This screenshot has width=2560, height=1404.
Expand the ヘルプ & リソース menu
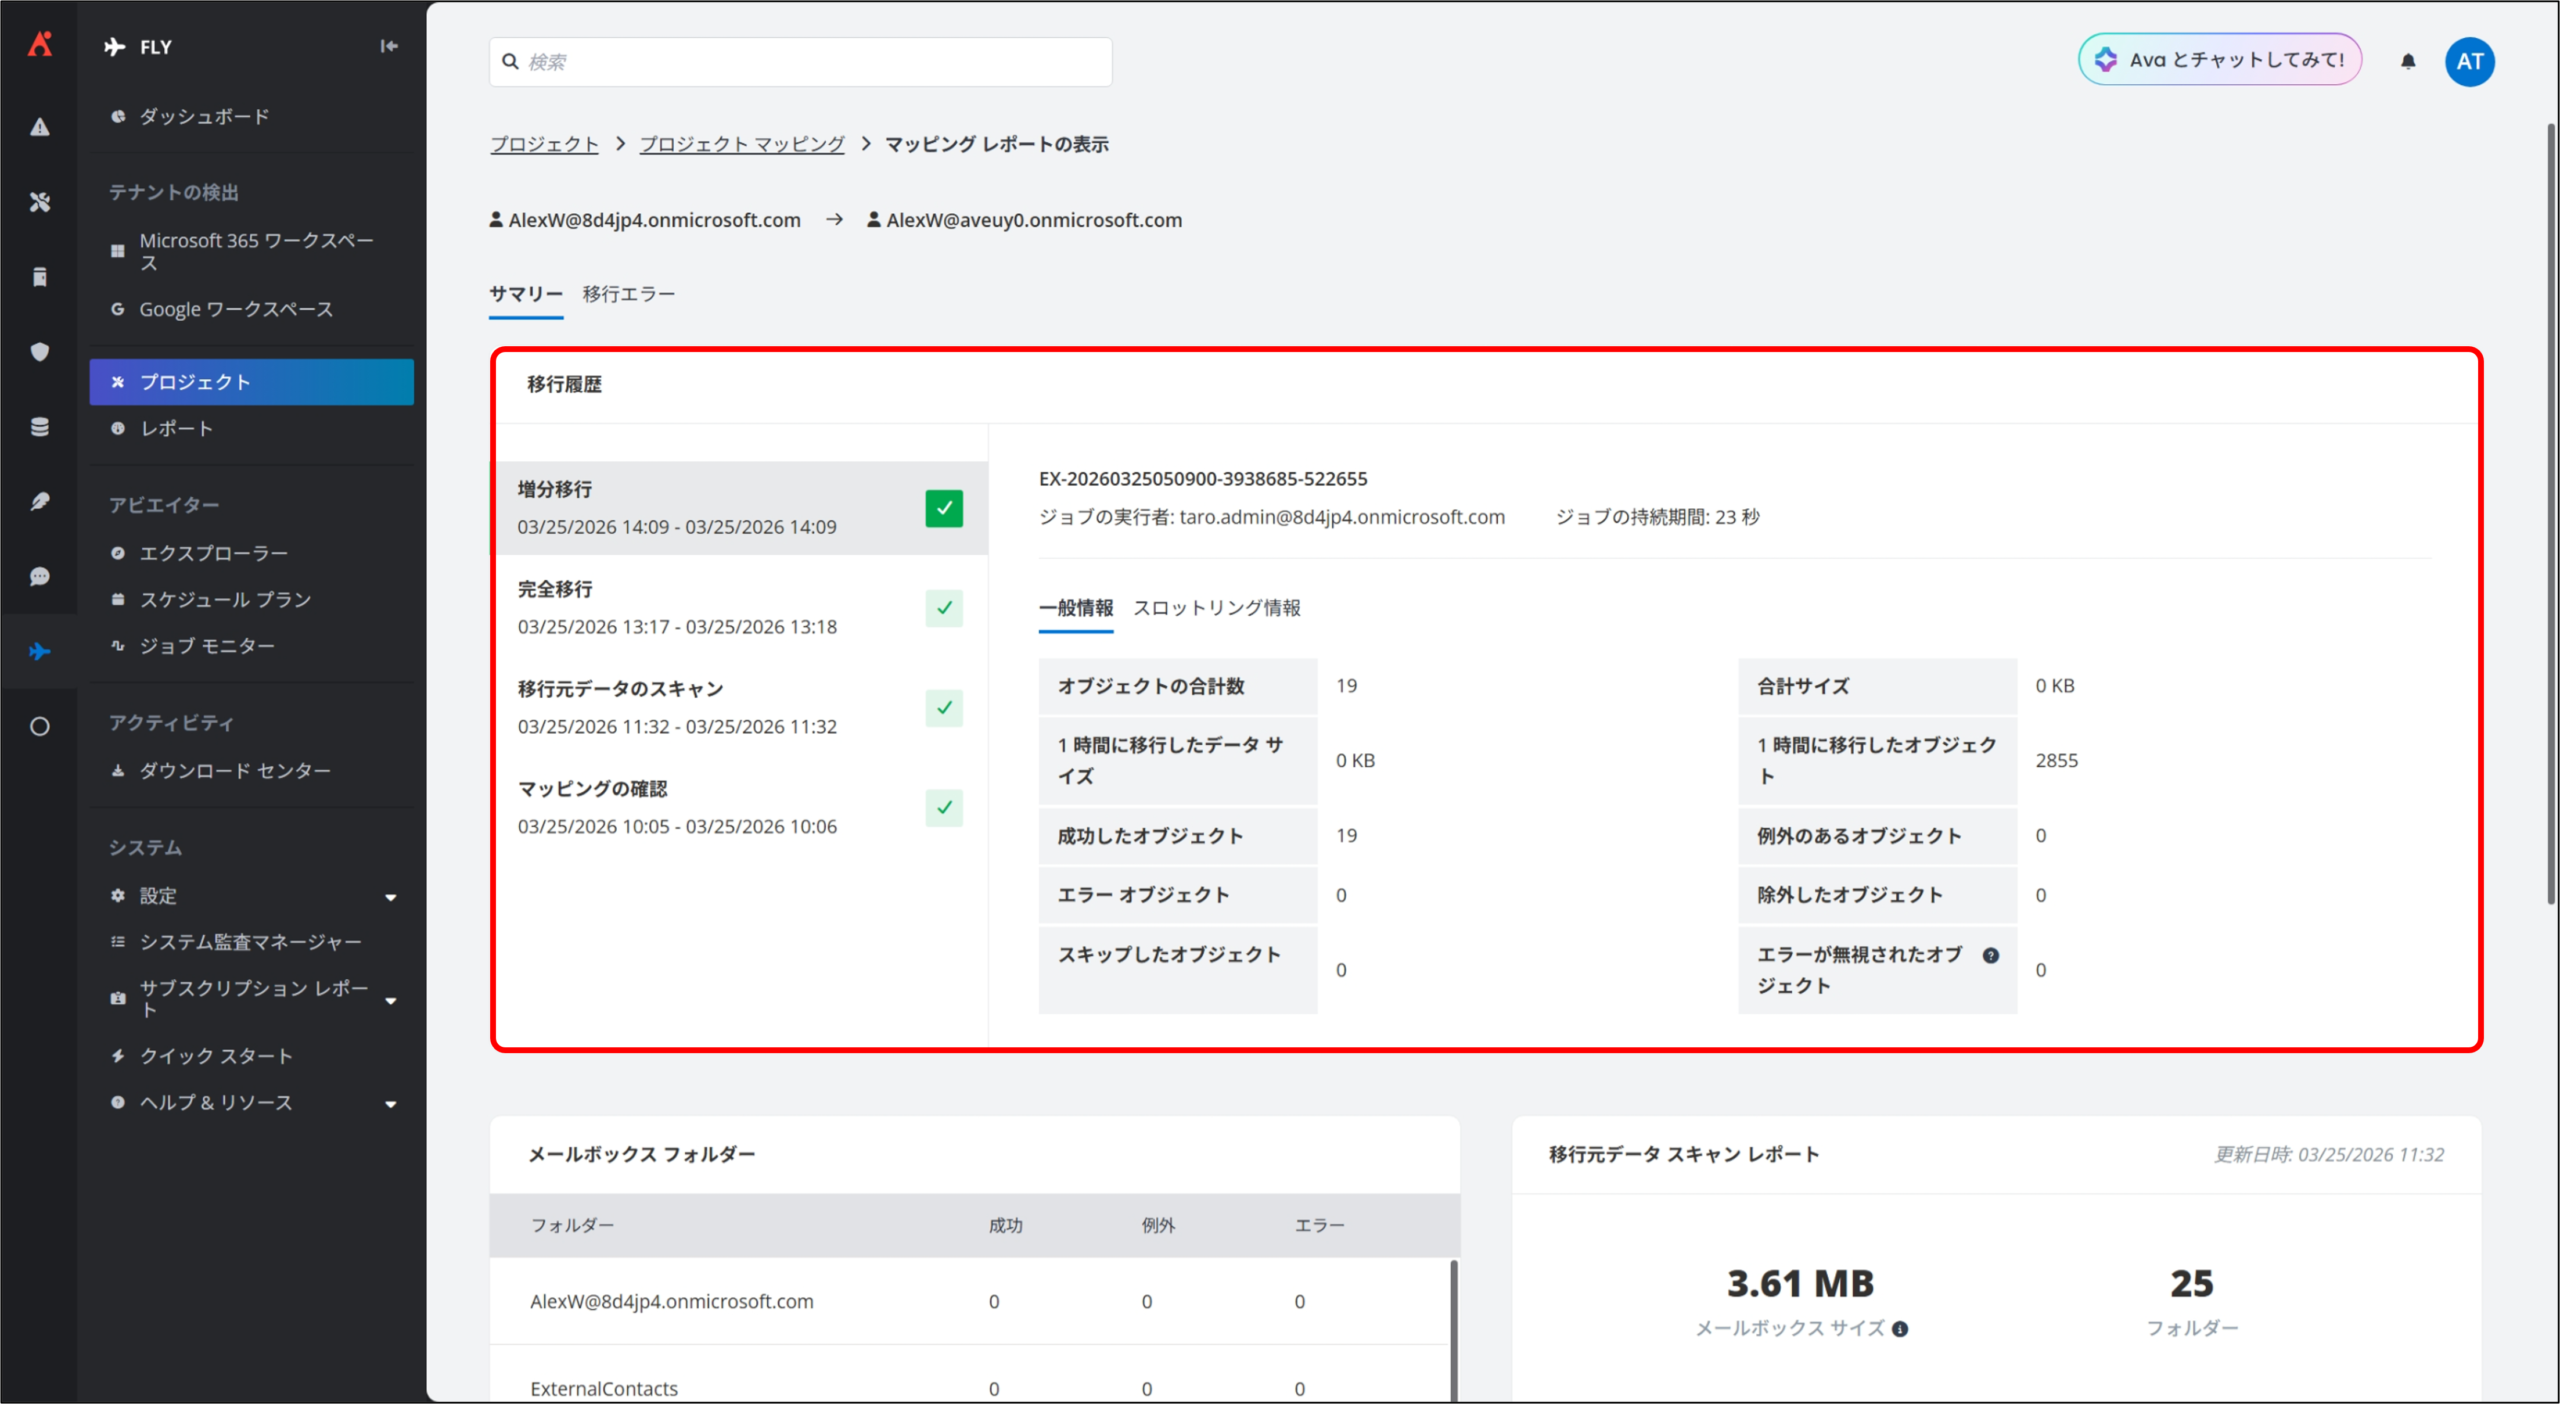[391, 1104]
